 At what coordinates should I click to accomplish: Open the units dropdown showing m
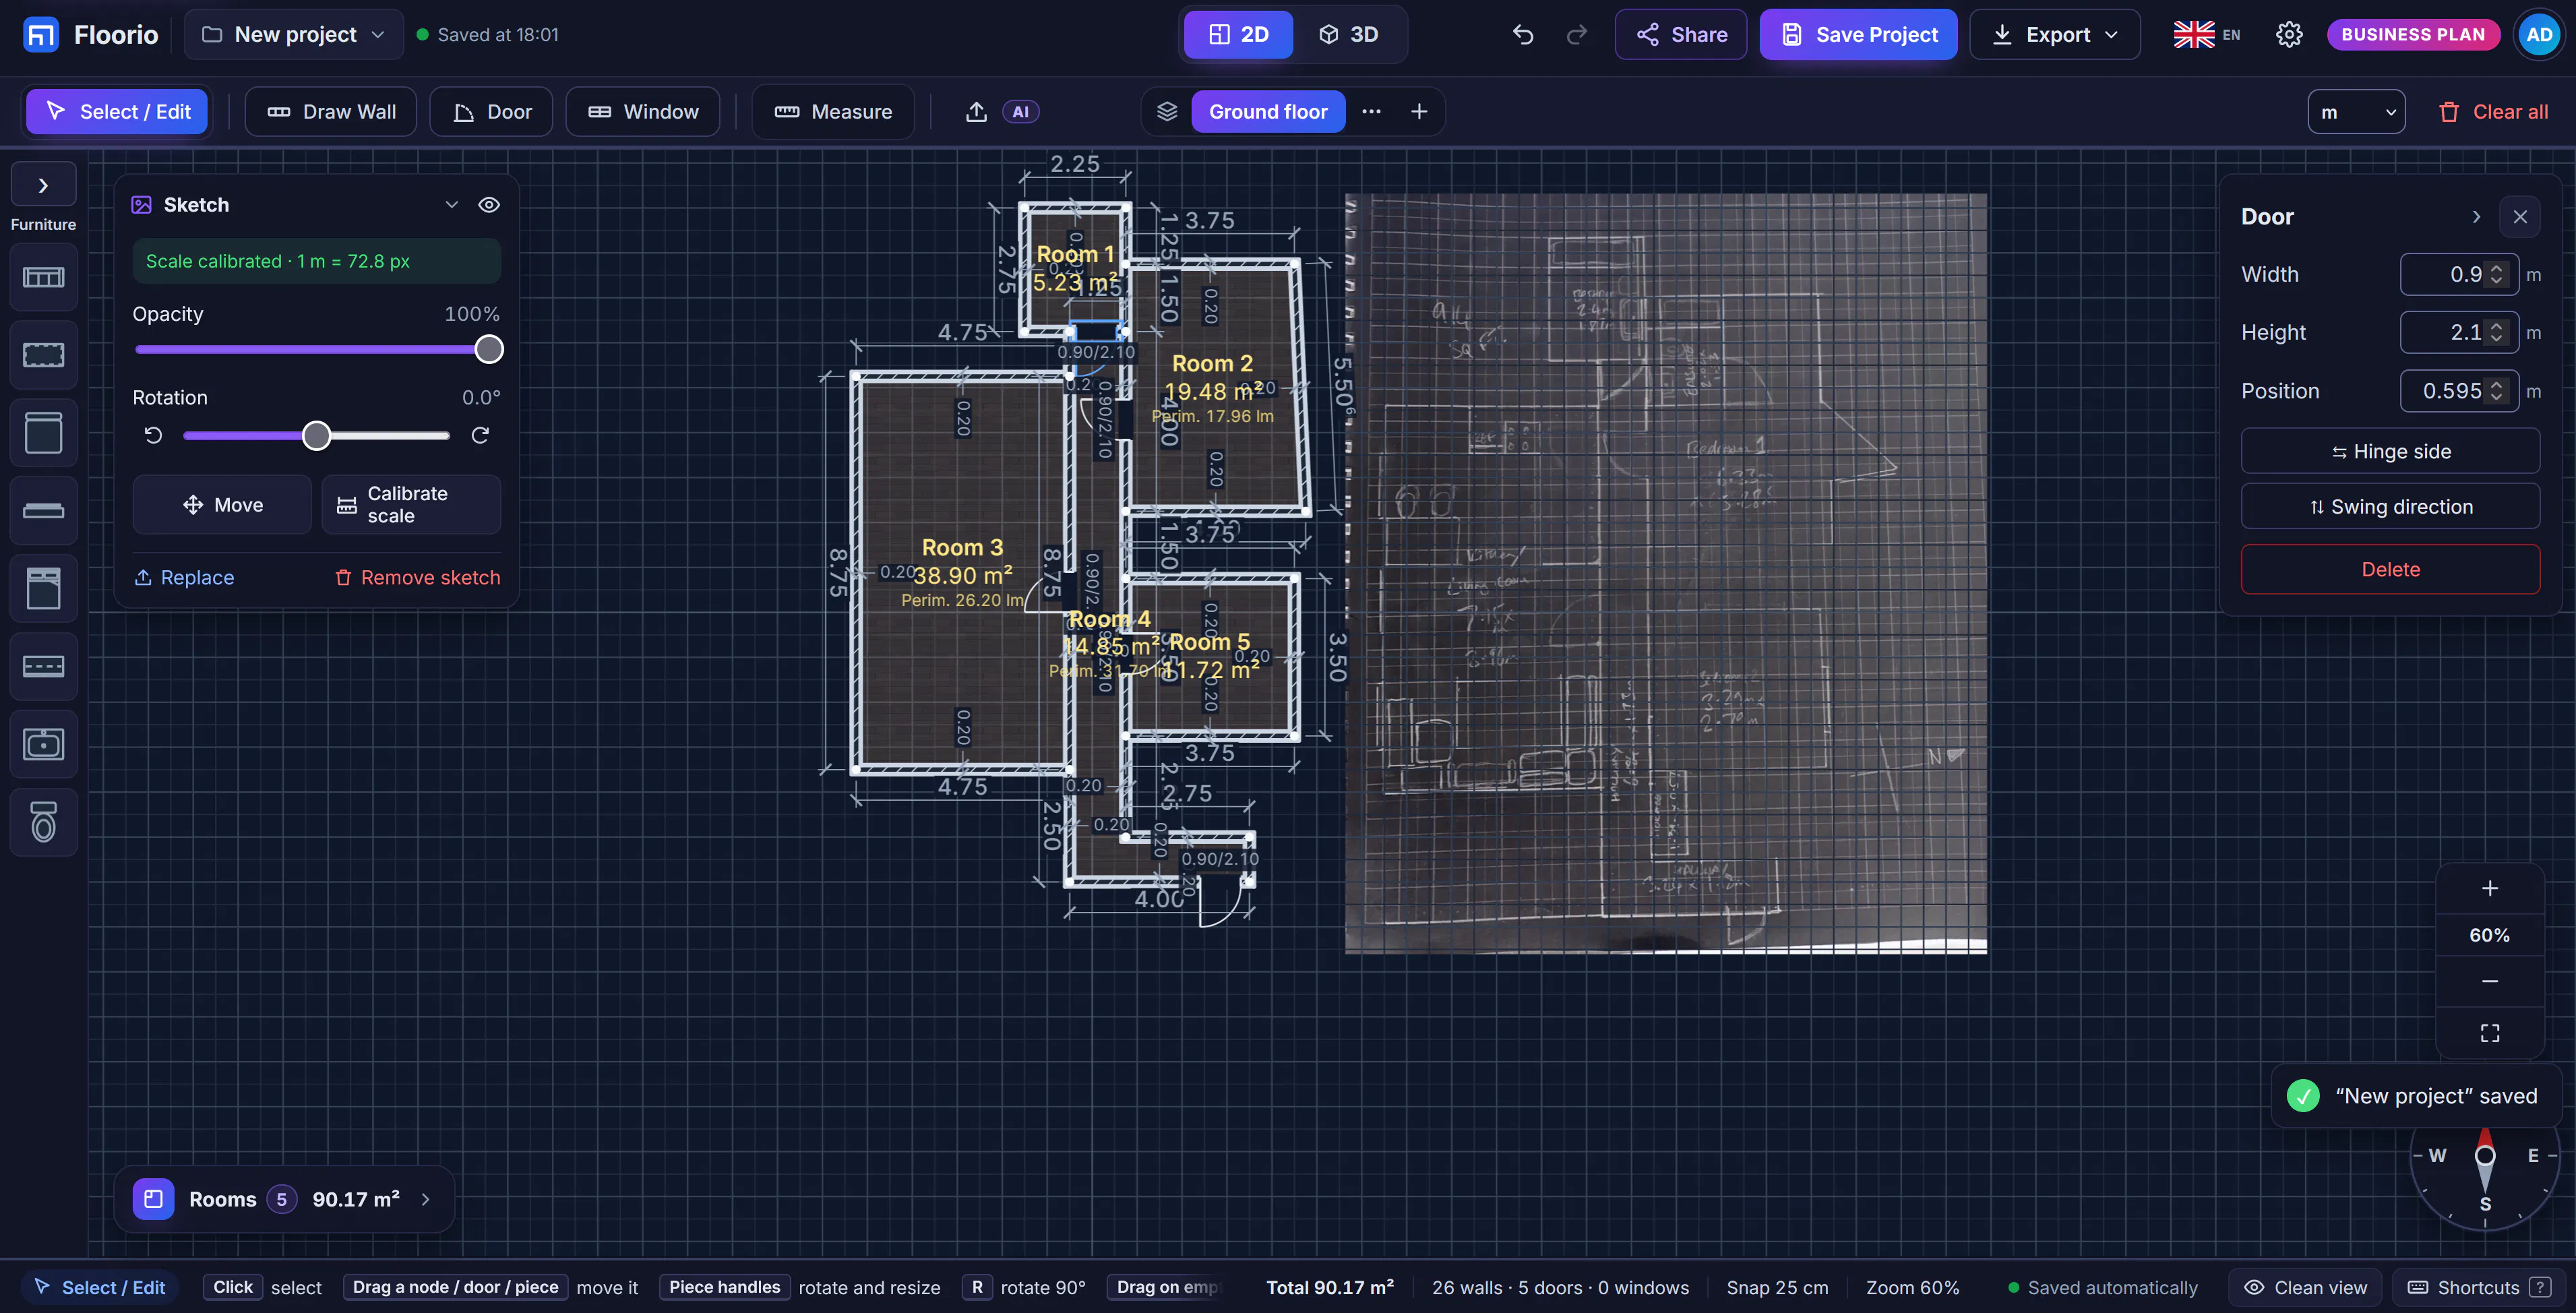click(2356, 112)
